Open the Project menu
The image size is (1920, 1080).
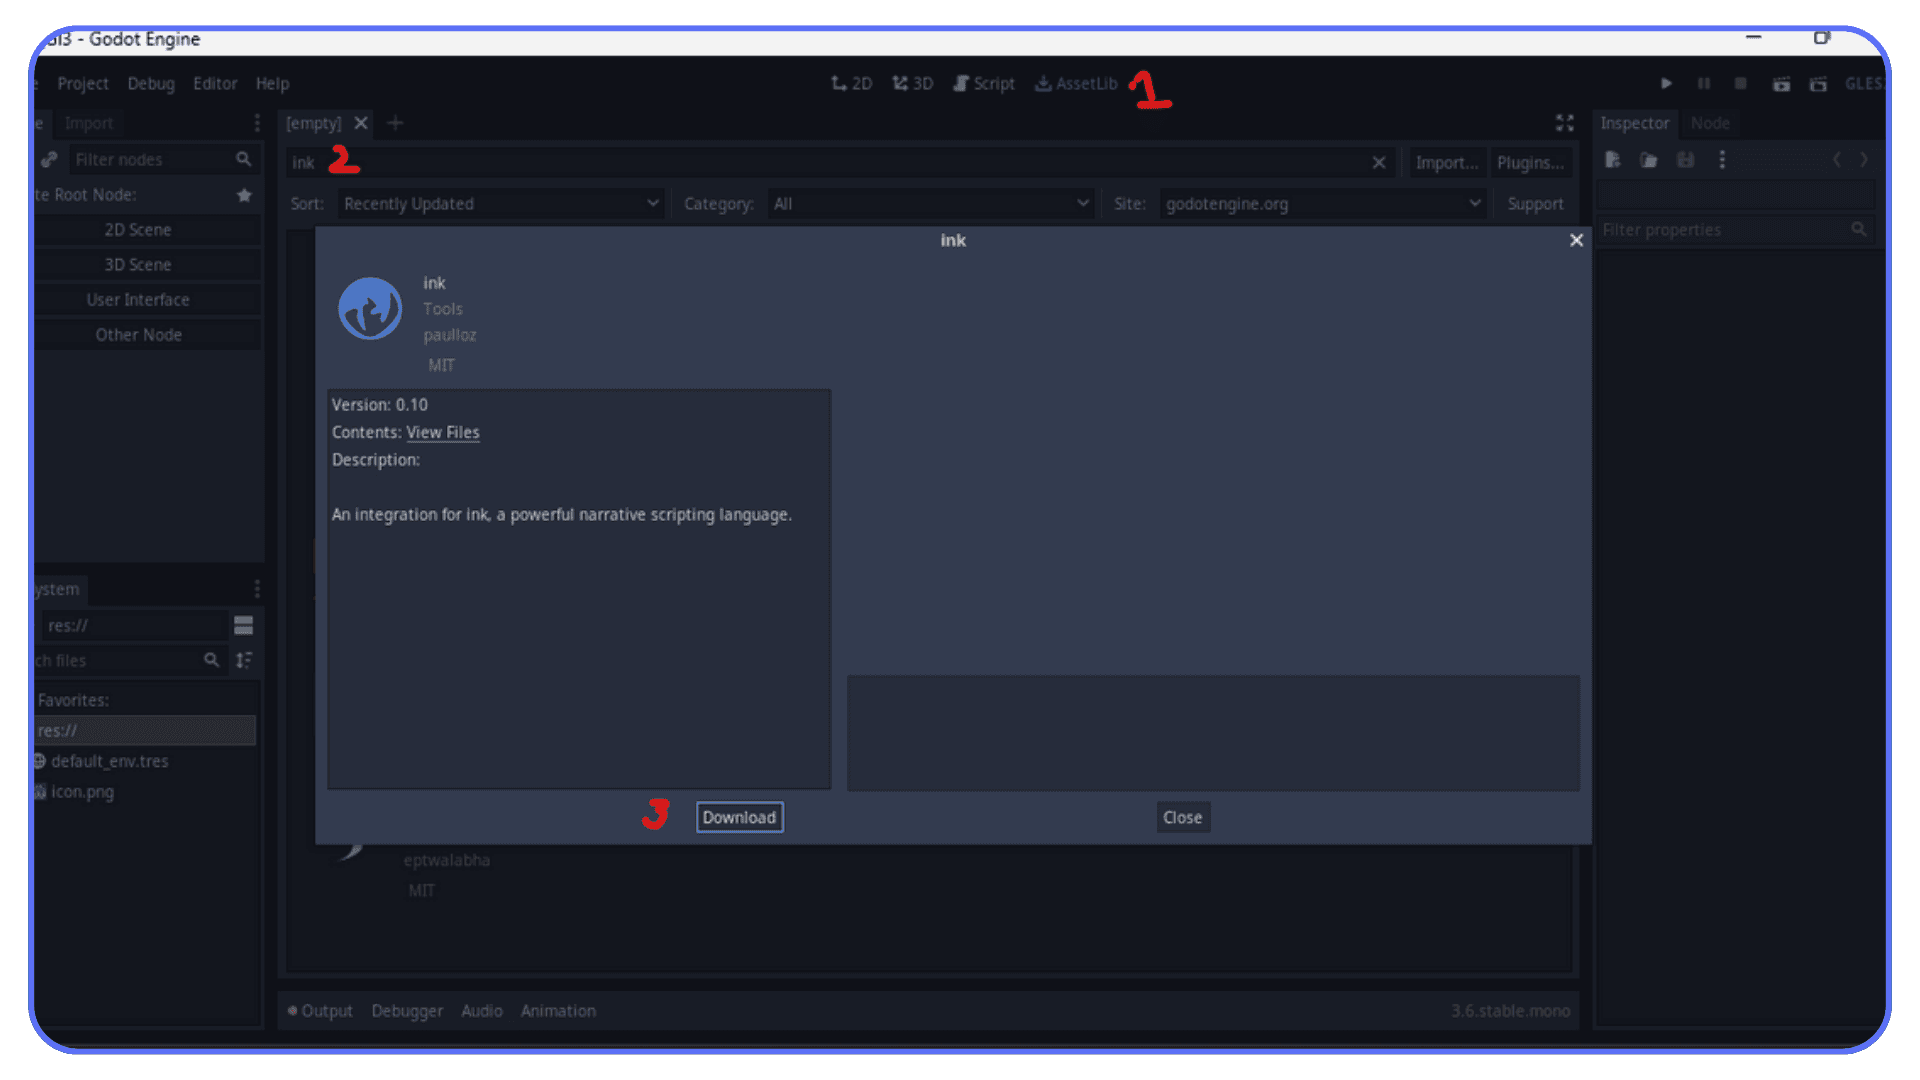(x=83, y=83)
